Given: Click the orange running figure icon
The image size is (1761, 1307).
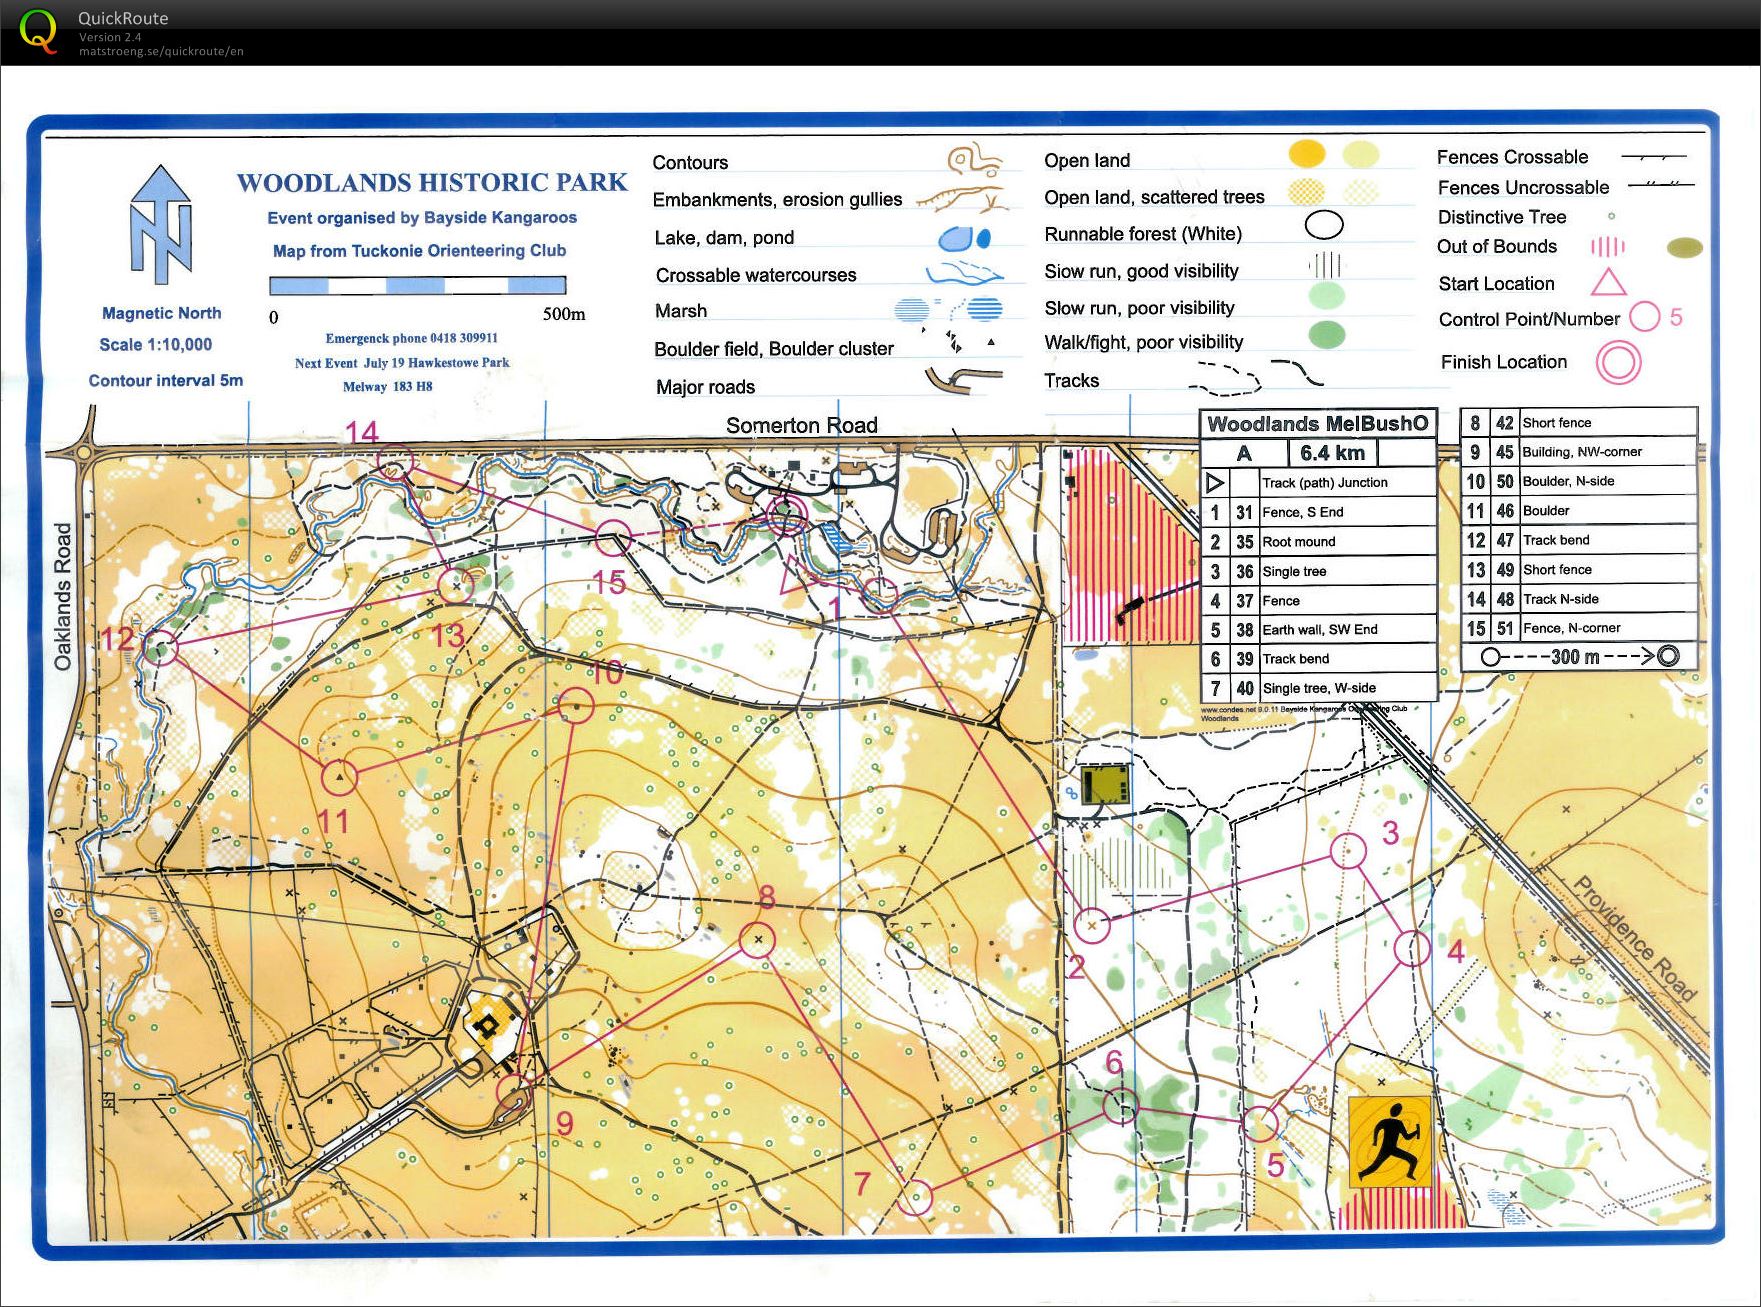Looking at the screenshot, I should tap(1390, 1141).
